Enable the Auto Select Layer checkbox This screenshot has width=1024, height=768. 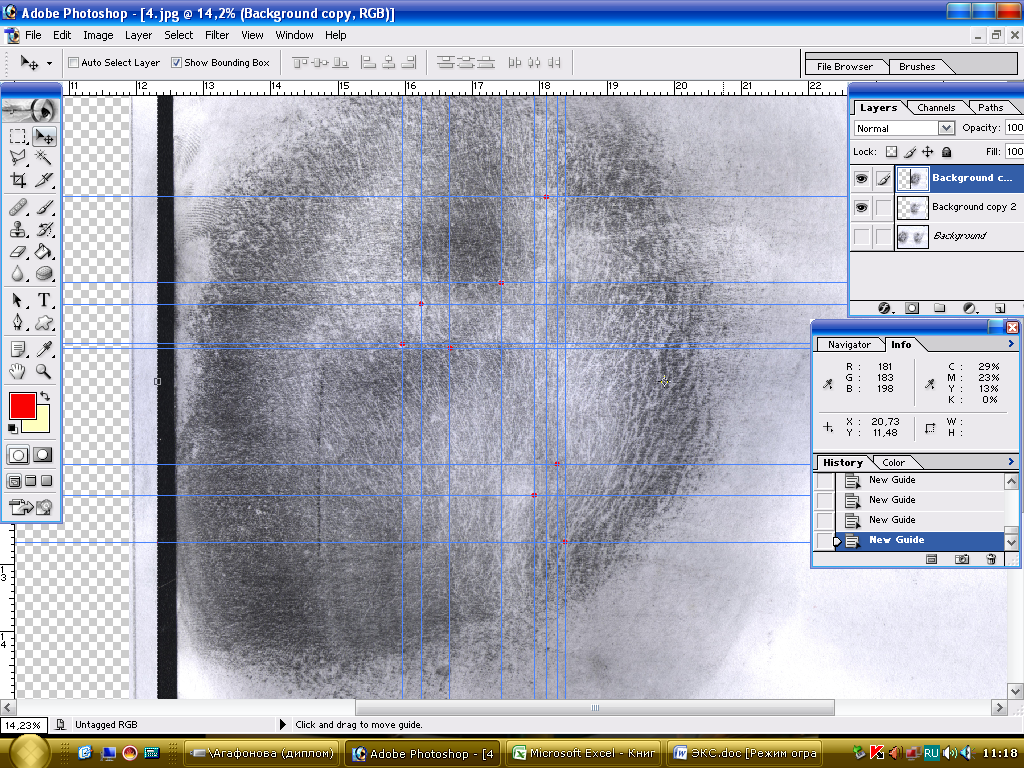74,62
